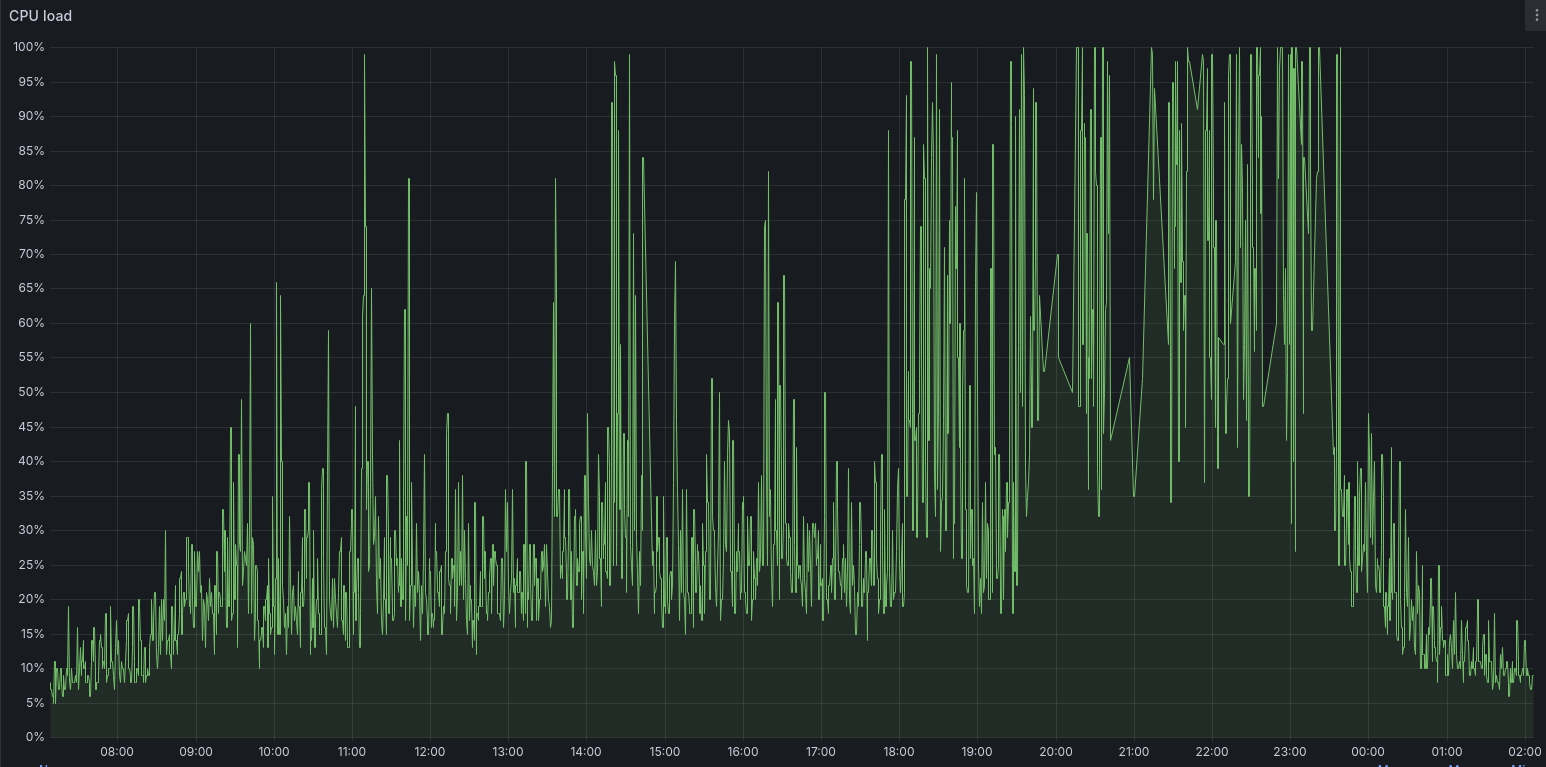Click the 100% label on the y-axis
Image resolution: width=1546 pixels, height=767 pixels.
coord(29,46)
